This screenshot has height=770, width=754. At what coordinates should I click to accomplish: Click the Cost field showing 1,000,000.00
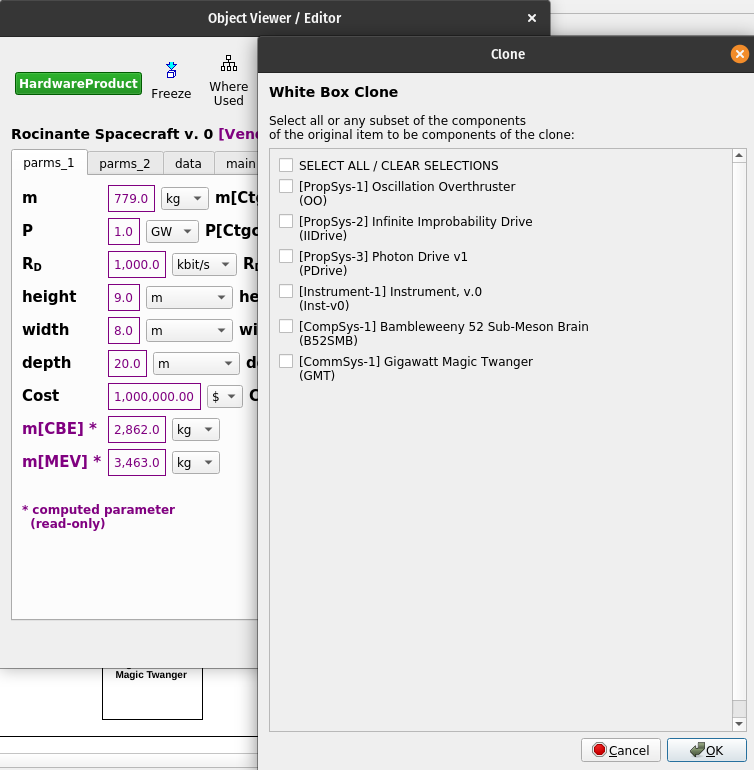pos(154,396)
